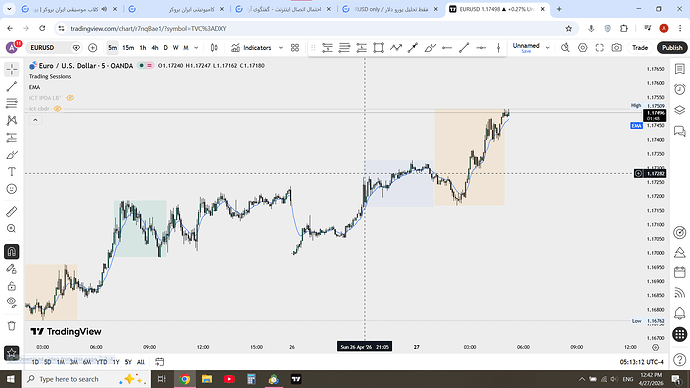This screenshot has height=388, width=690.
Task: Select the crosshair cursor tool
Action: point(12,70)
